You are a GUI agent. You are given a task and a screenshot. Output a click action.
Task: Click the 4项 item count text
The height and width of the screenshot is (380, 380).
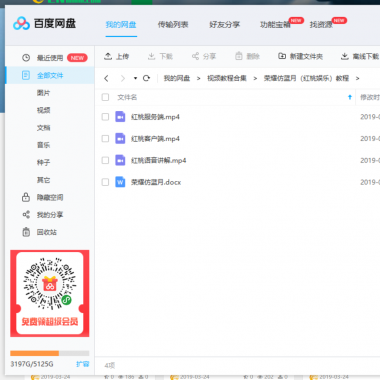(110, 365)
